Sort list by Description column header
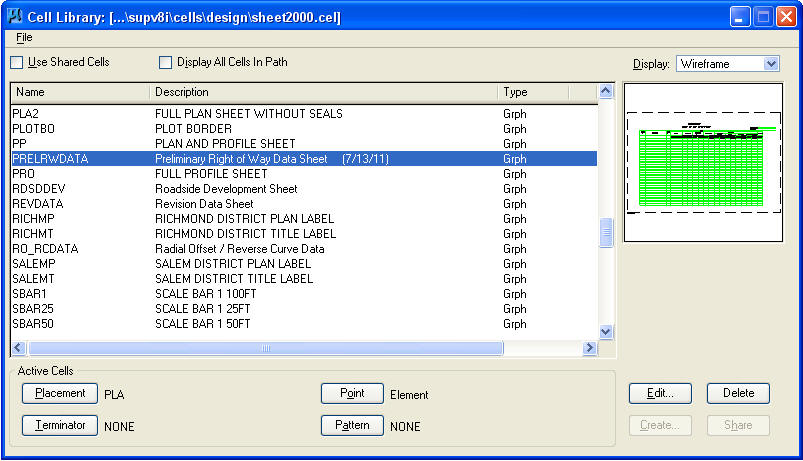The height and width of the screenshot is (461, 803). coord(323,92)
